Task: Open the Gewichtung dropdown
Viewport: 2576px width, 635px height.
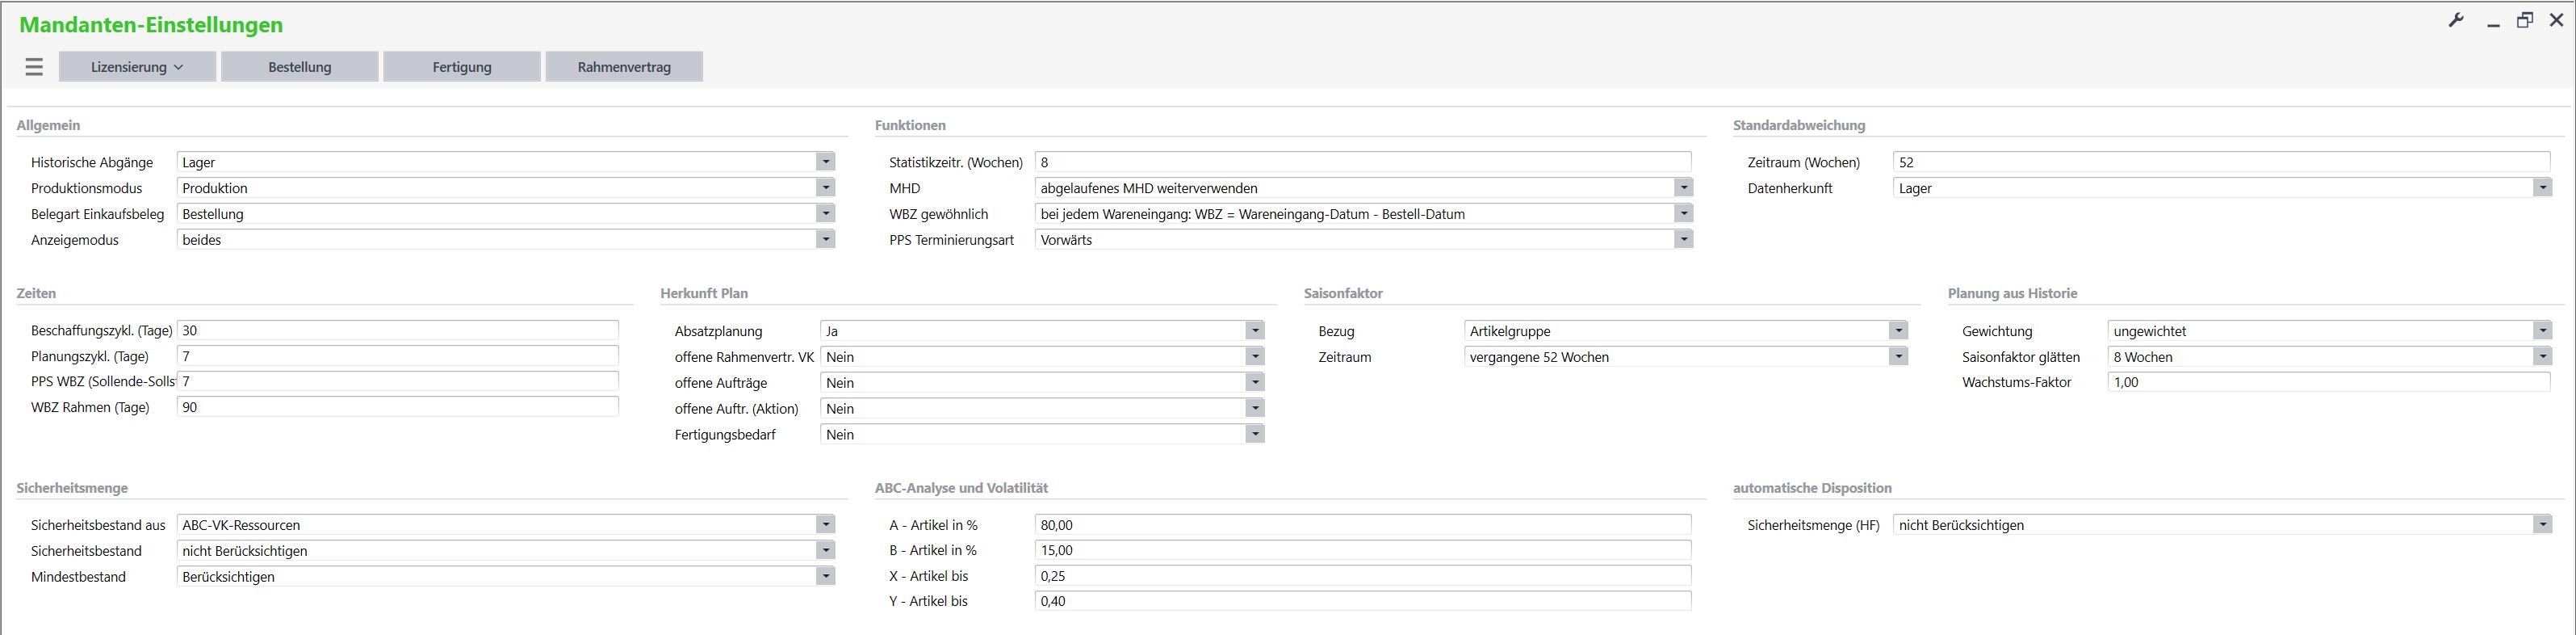Action: click(2541, 331)
